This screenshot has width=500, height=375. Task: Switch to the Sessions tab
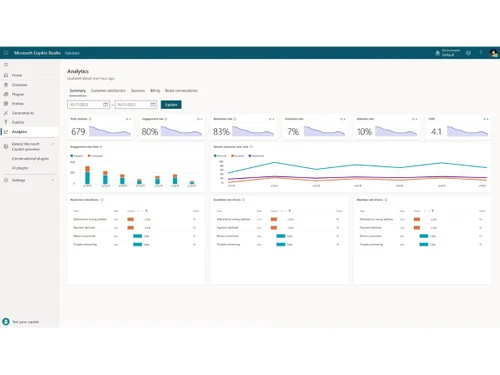[138, 91]
